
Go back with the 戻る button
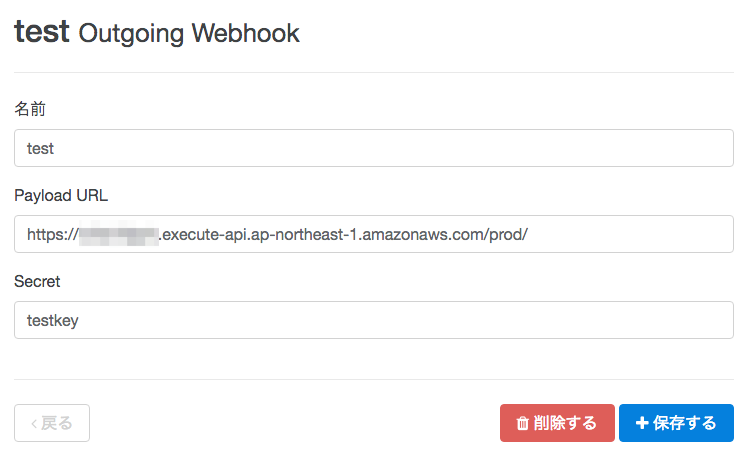[x=52, y=423]
